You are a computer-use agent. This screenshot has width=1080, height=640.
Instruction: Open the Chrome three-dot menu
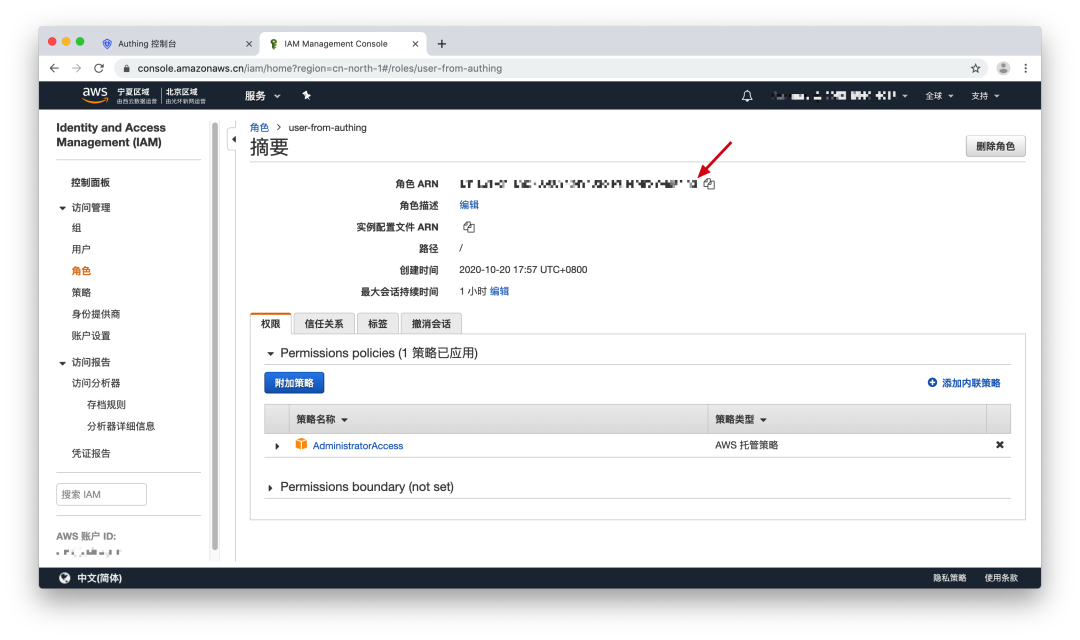coord(1026,68)
